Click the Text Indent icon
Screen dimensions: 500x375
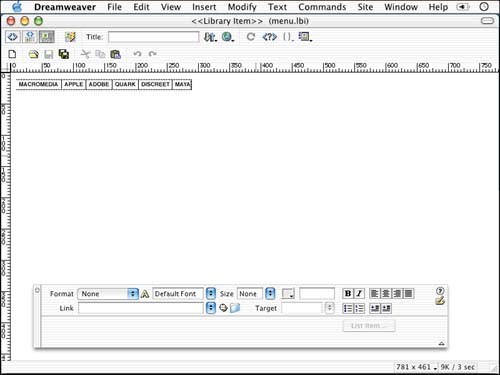coord(386,308)
